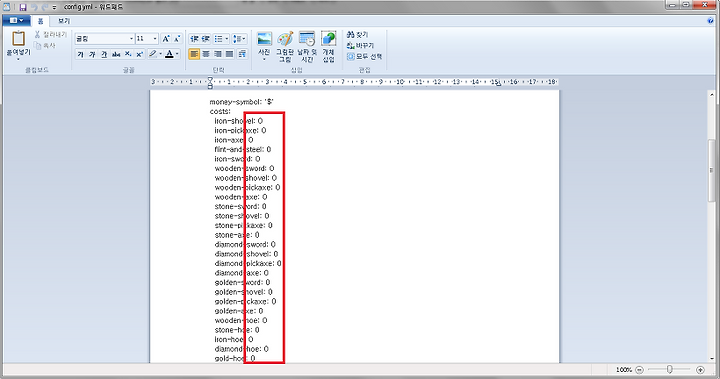Expand the font family dropdown
Screen dimensions: 720x379
click(131, 39)
